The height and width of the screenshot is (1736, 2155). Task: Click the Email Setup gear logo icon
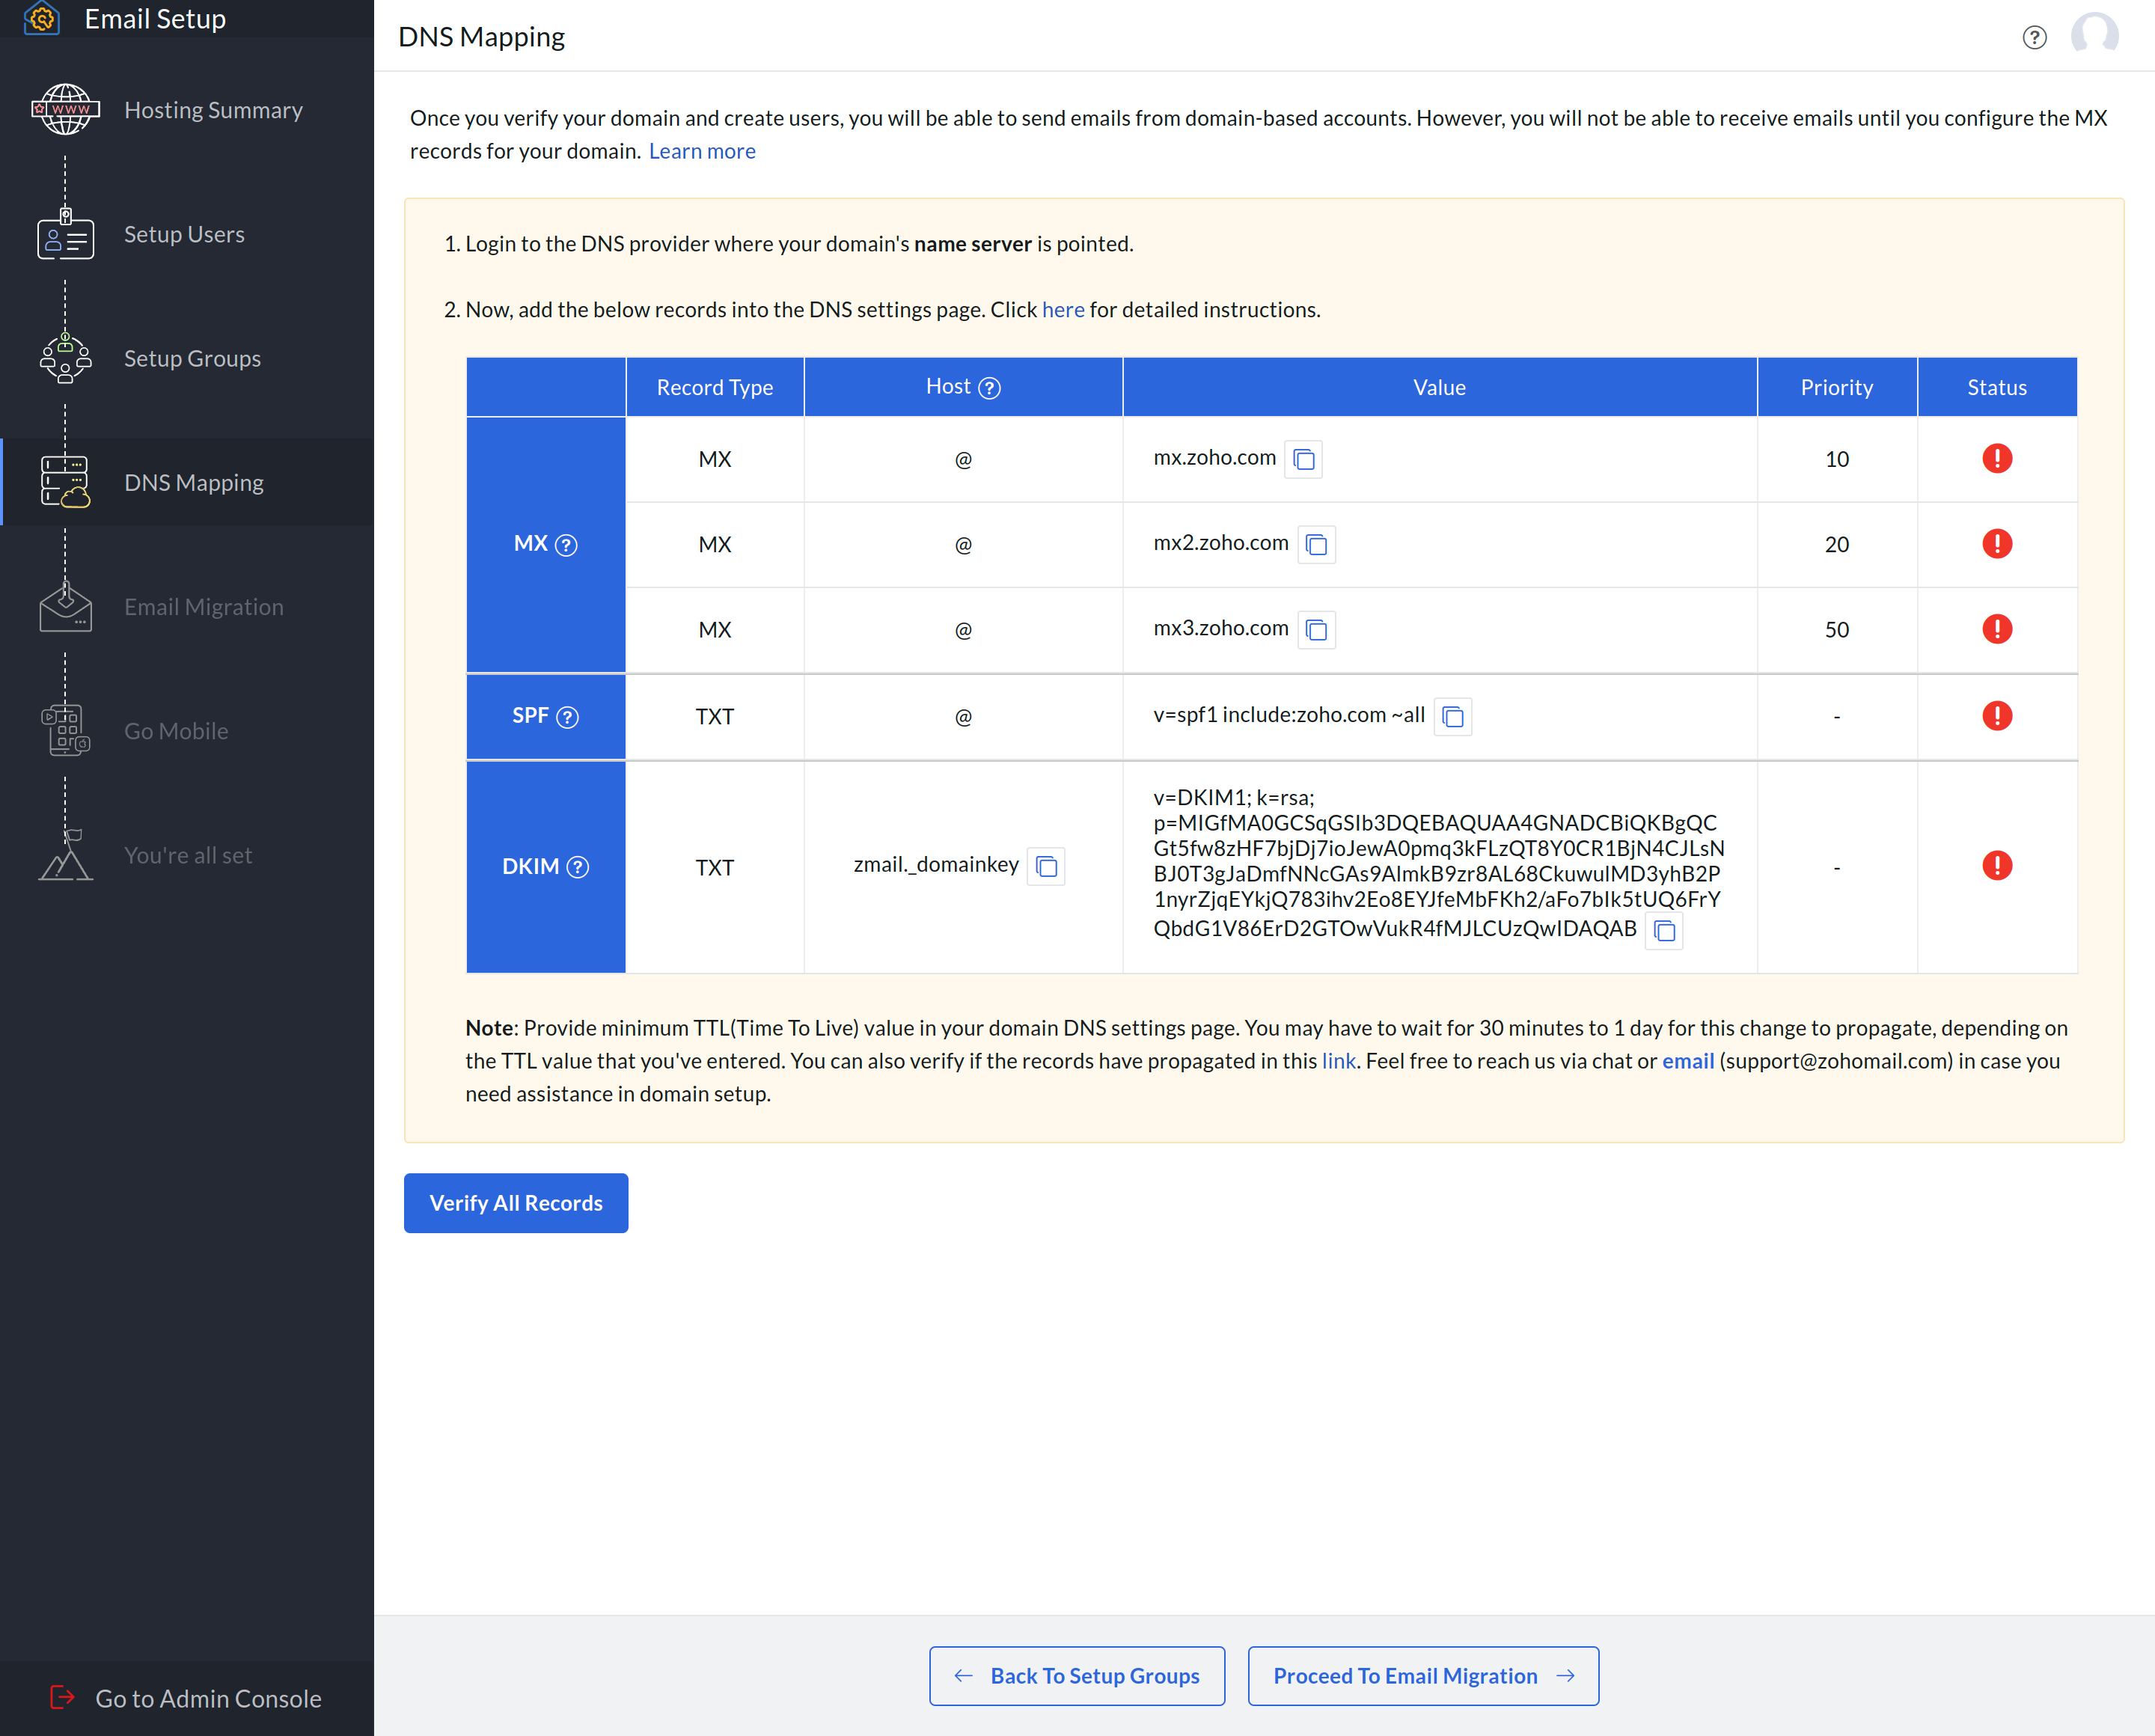pyautogui.click(x=42, y=19)
